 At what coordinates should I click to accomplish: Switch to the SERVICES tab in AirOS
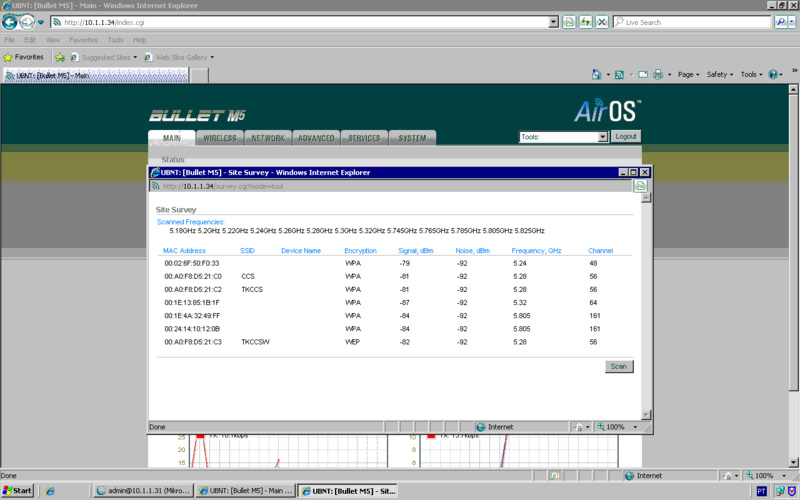click(364, 138)
